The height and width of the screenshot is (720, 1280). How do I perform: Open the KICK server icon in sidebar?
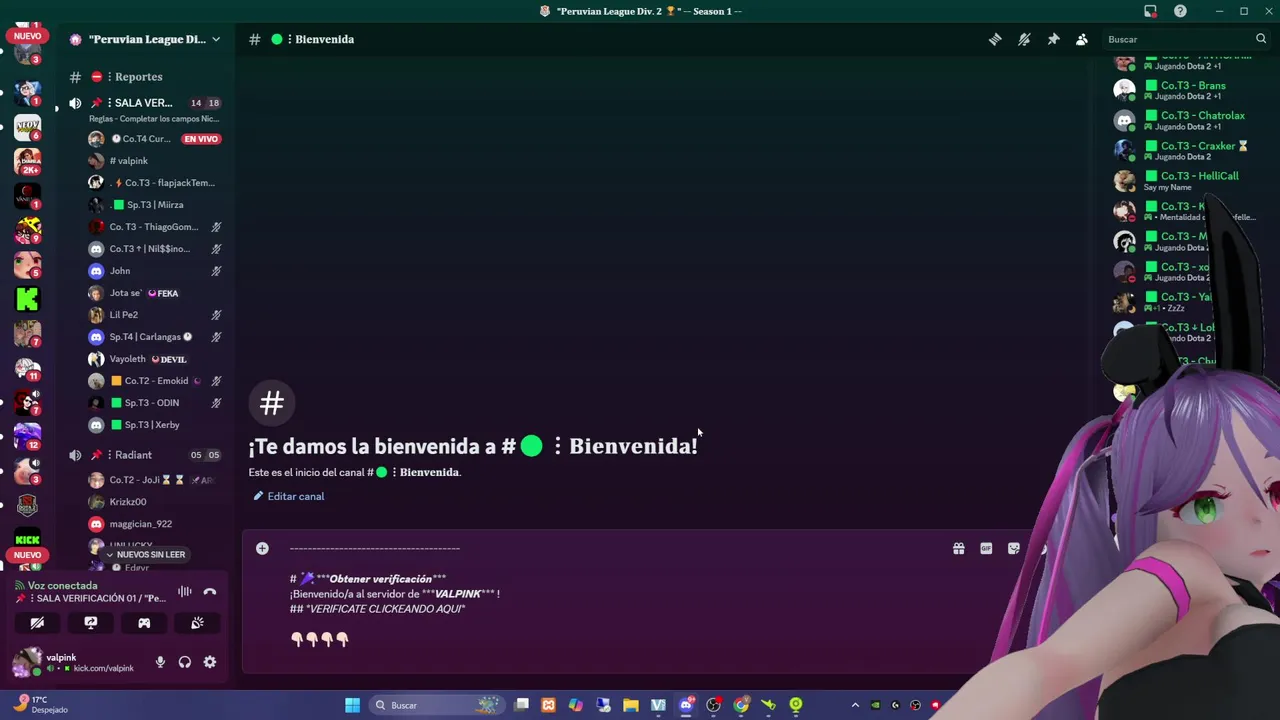[x=27, y=539]
